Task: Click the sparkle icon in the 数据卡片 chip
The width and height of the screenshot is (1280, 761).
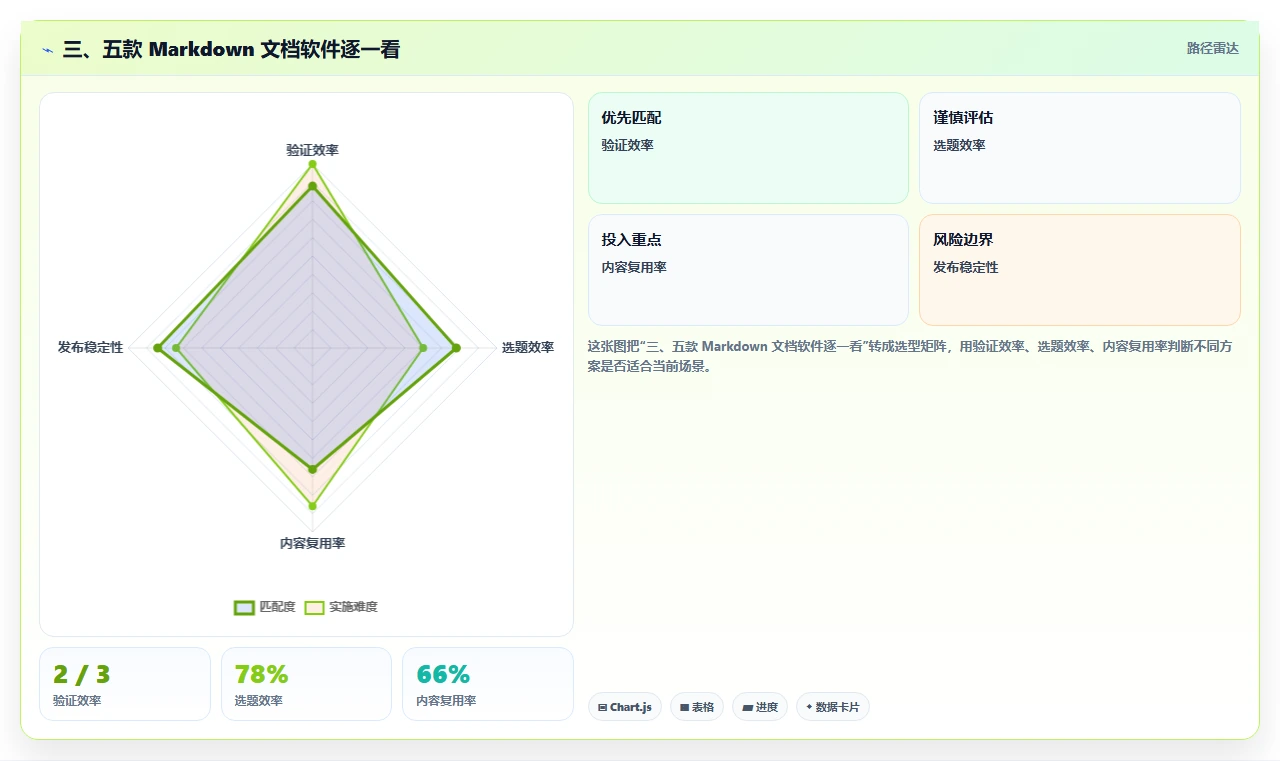Action: tap(809, 707)
